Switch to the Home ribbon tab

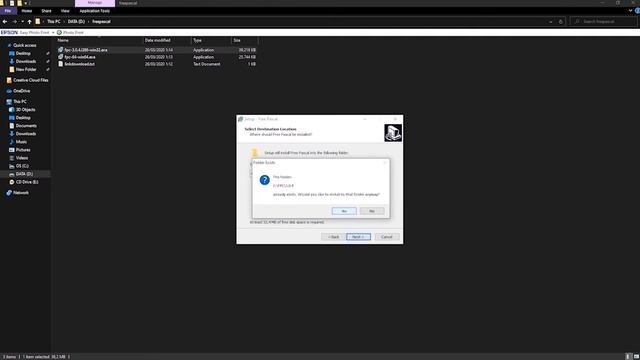click(27, 11)
